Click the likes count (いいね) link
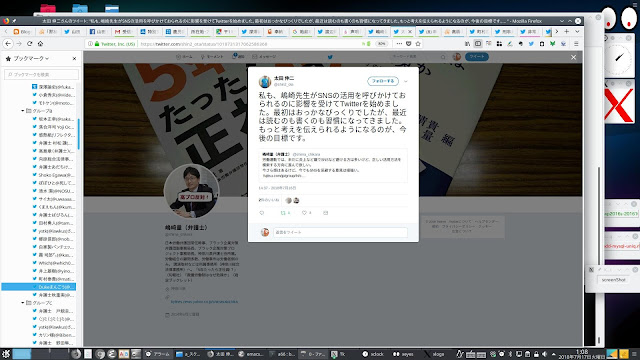 [269, 200]
